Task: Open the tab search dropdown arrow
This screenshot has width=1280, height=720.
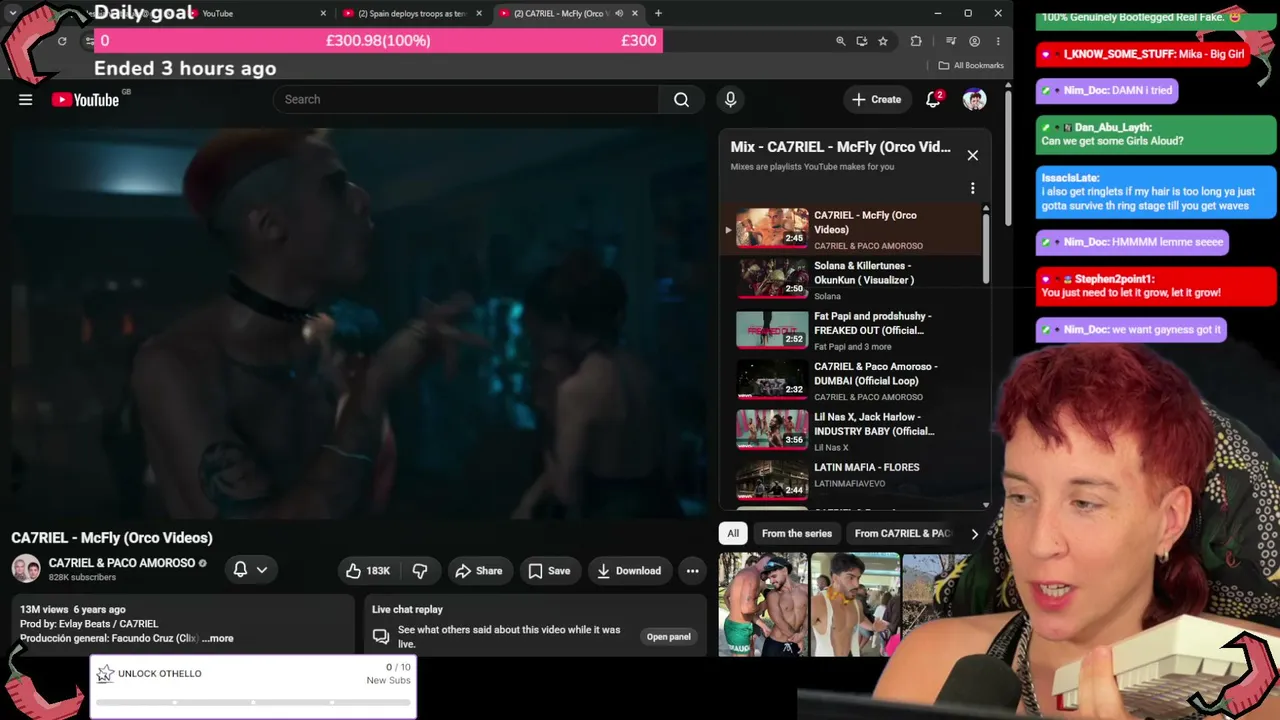Action: pyautogui.click(x=13, y=13)
